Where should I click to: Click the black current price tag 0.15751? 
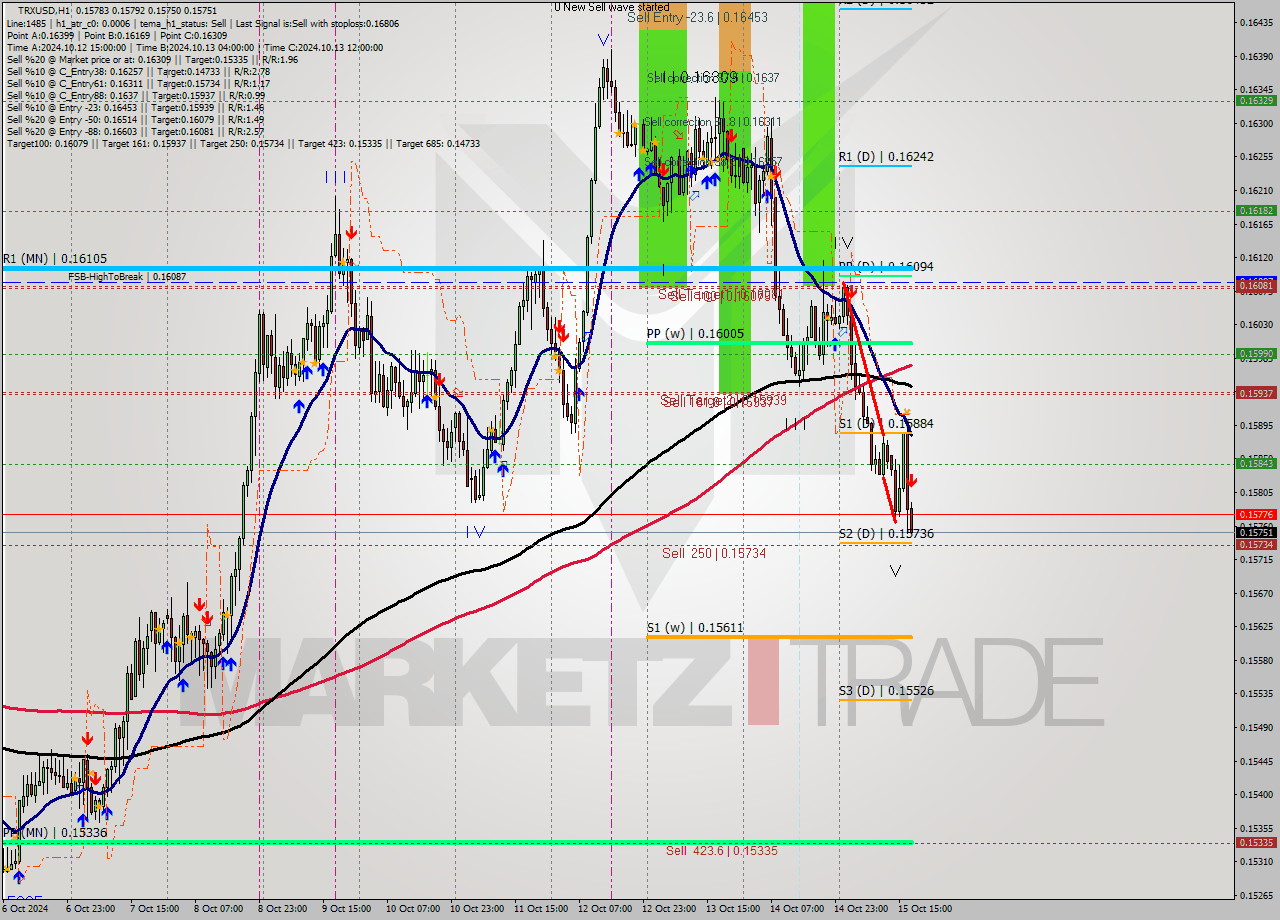point(1256,533)
